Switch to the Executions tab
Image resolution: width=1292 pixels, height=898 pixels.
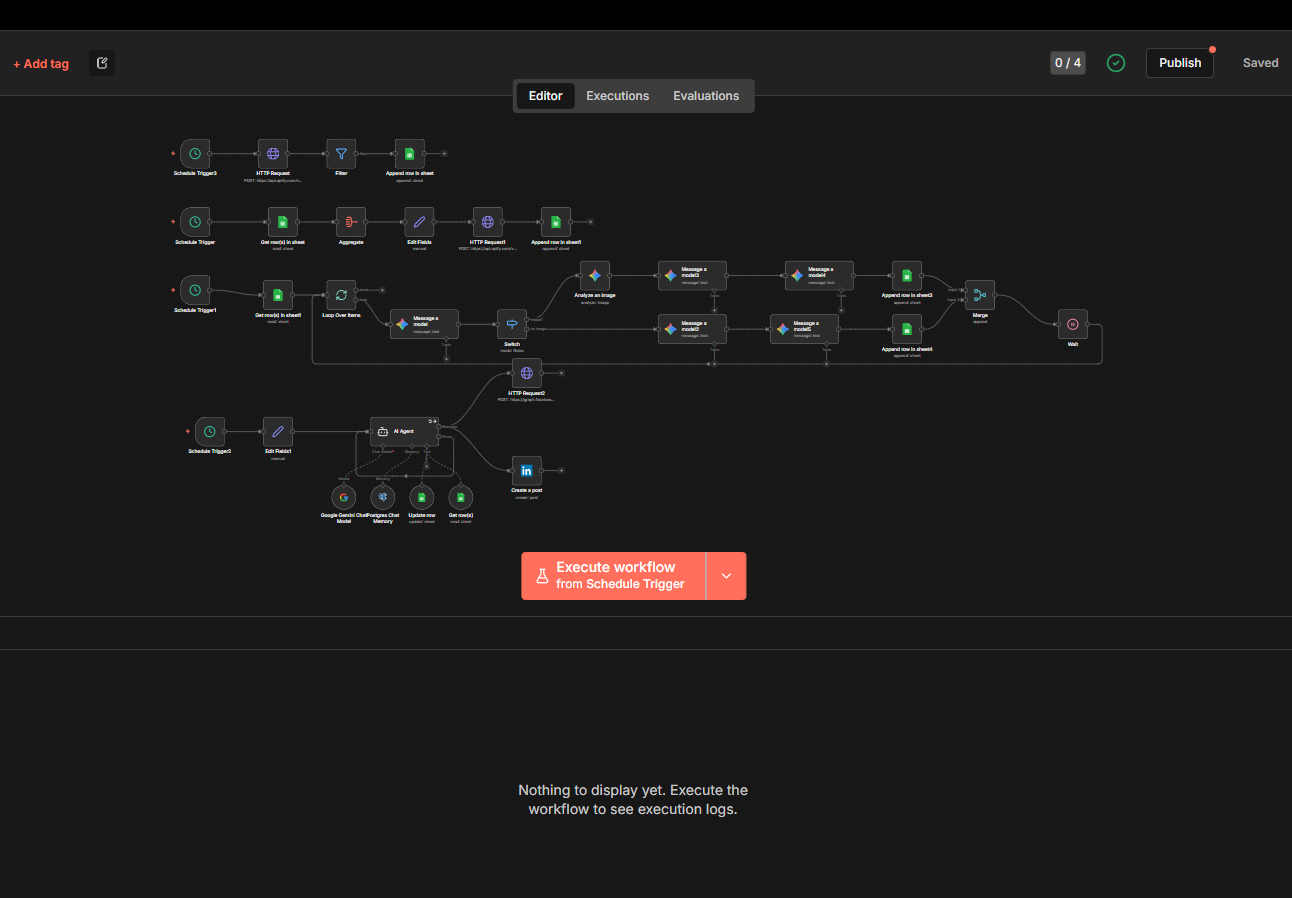tap(617, 96)
